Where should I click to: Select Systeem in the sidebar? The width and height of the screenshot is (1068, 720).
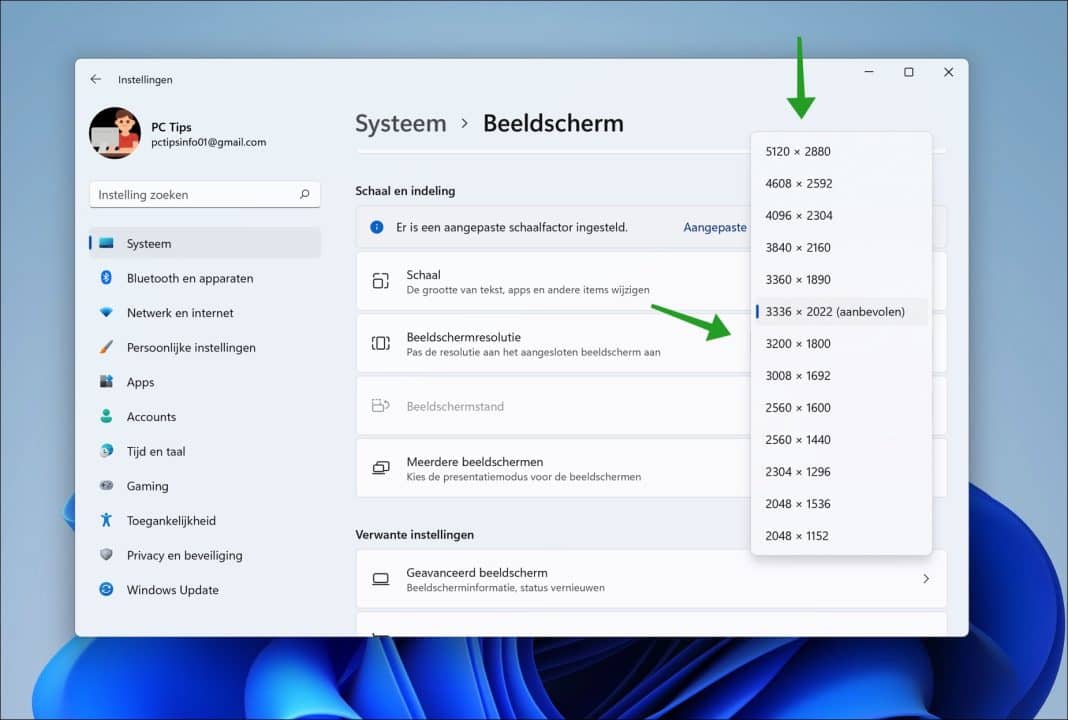(x=205, y=243)
